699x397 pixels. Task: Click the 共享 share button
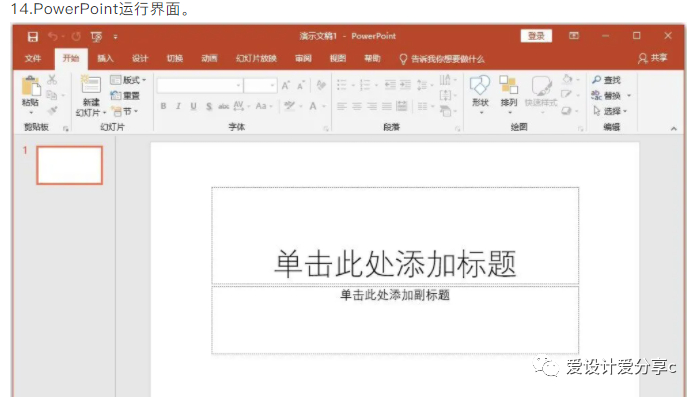click(653, 58)
